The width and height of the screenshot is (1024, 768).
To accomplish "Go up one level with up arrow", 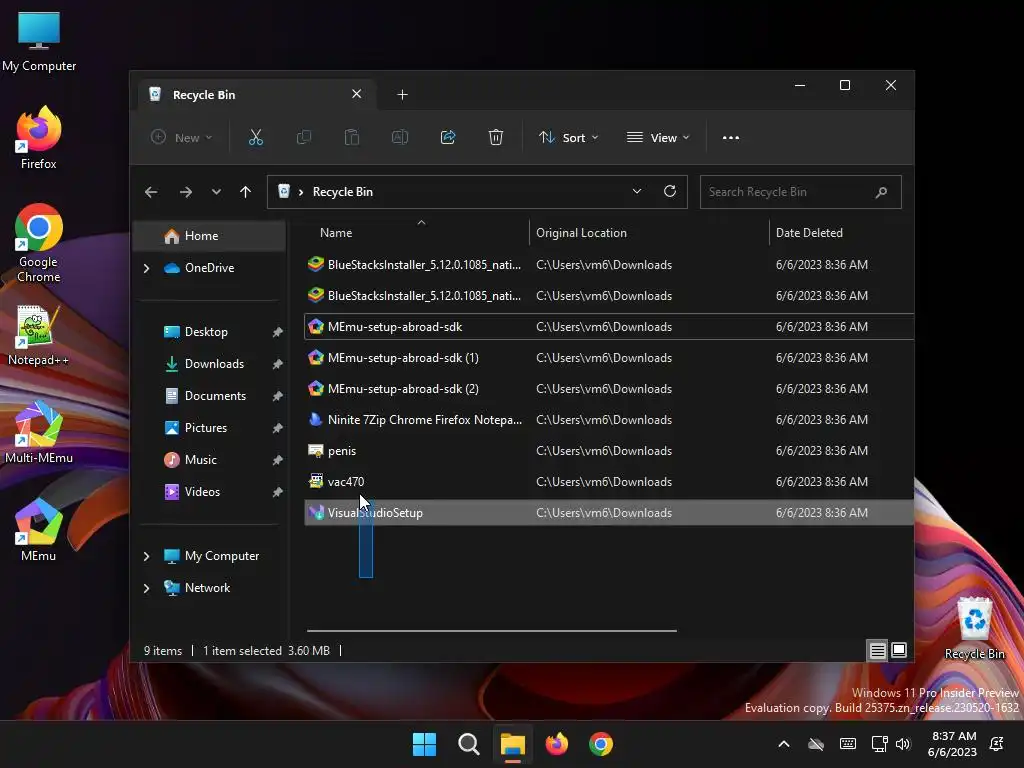I will click(x=246, y=192).
